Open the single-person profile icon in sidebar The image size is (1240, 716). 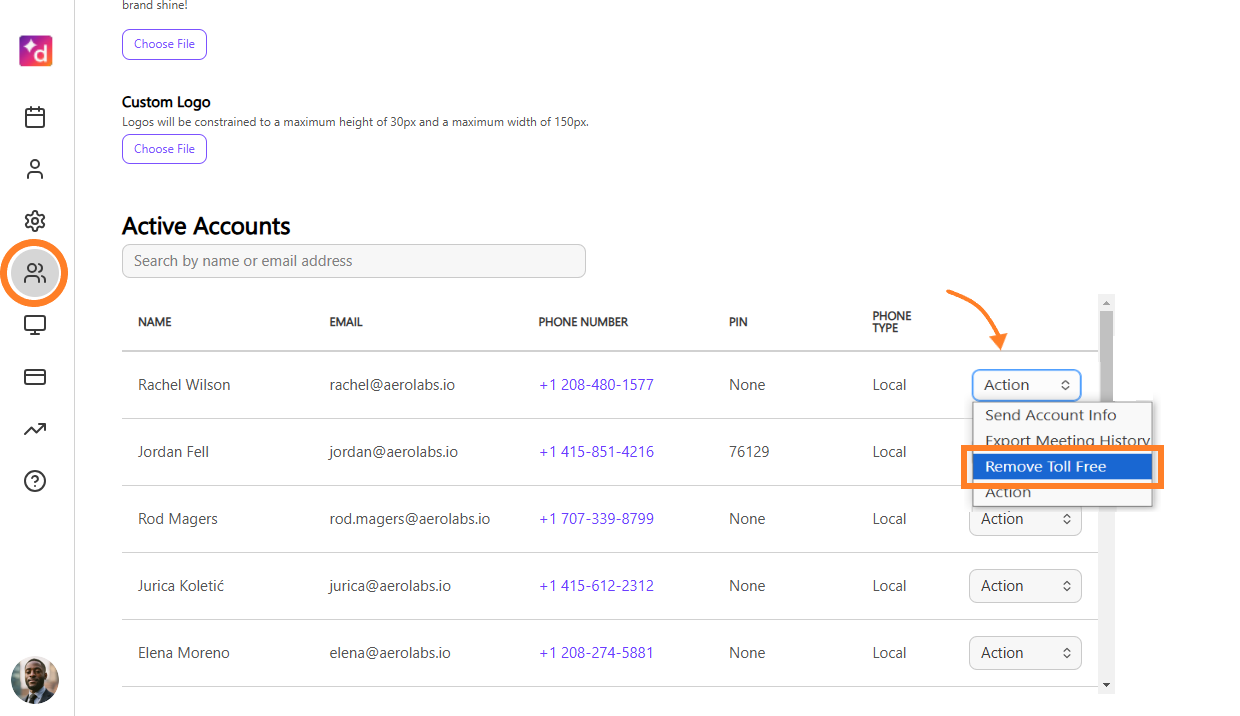tap(35, 169)
